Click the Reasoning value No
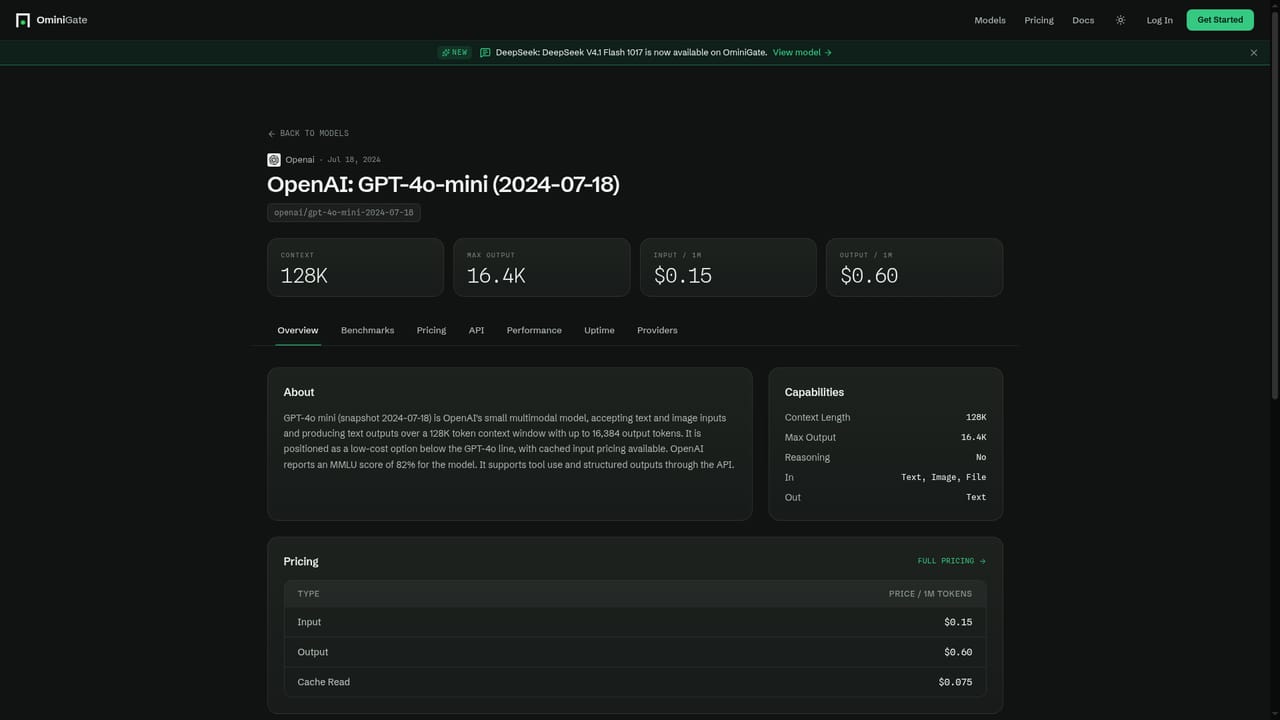 pyautogui.click(x=981, y=457)
